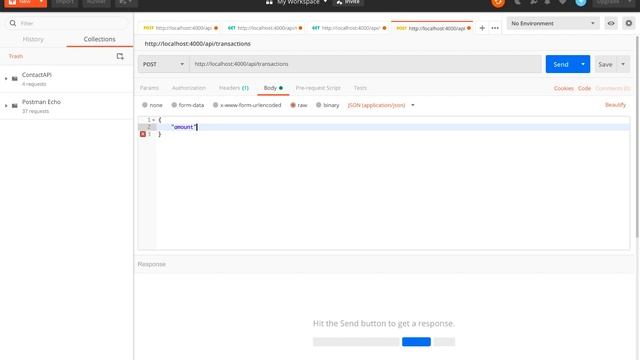This screenshot has width=640, height=360.
Task: Select the form-data radio button
Action: (x=174, y=105)
